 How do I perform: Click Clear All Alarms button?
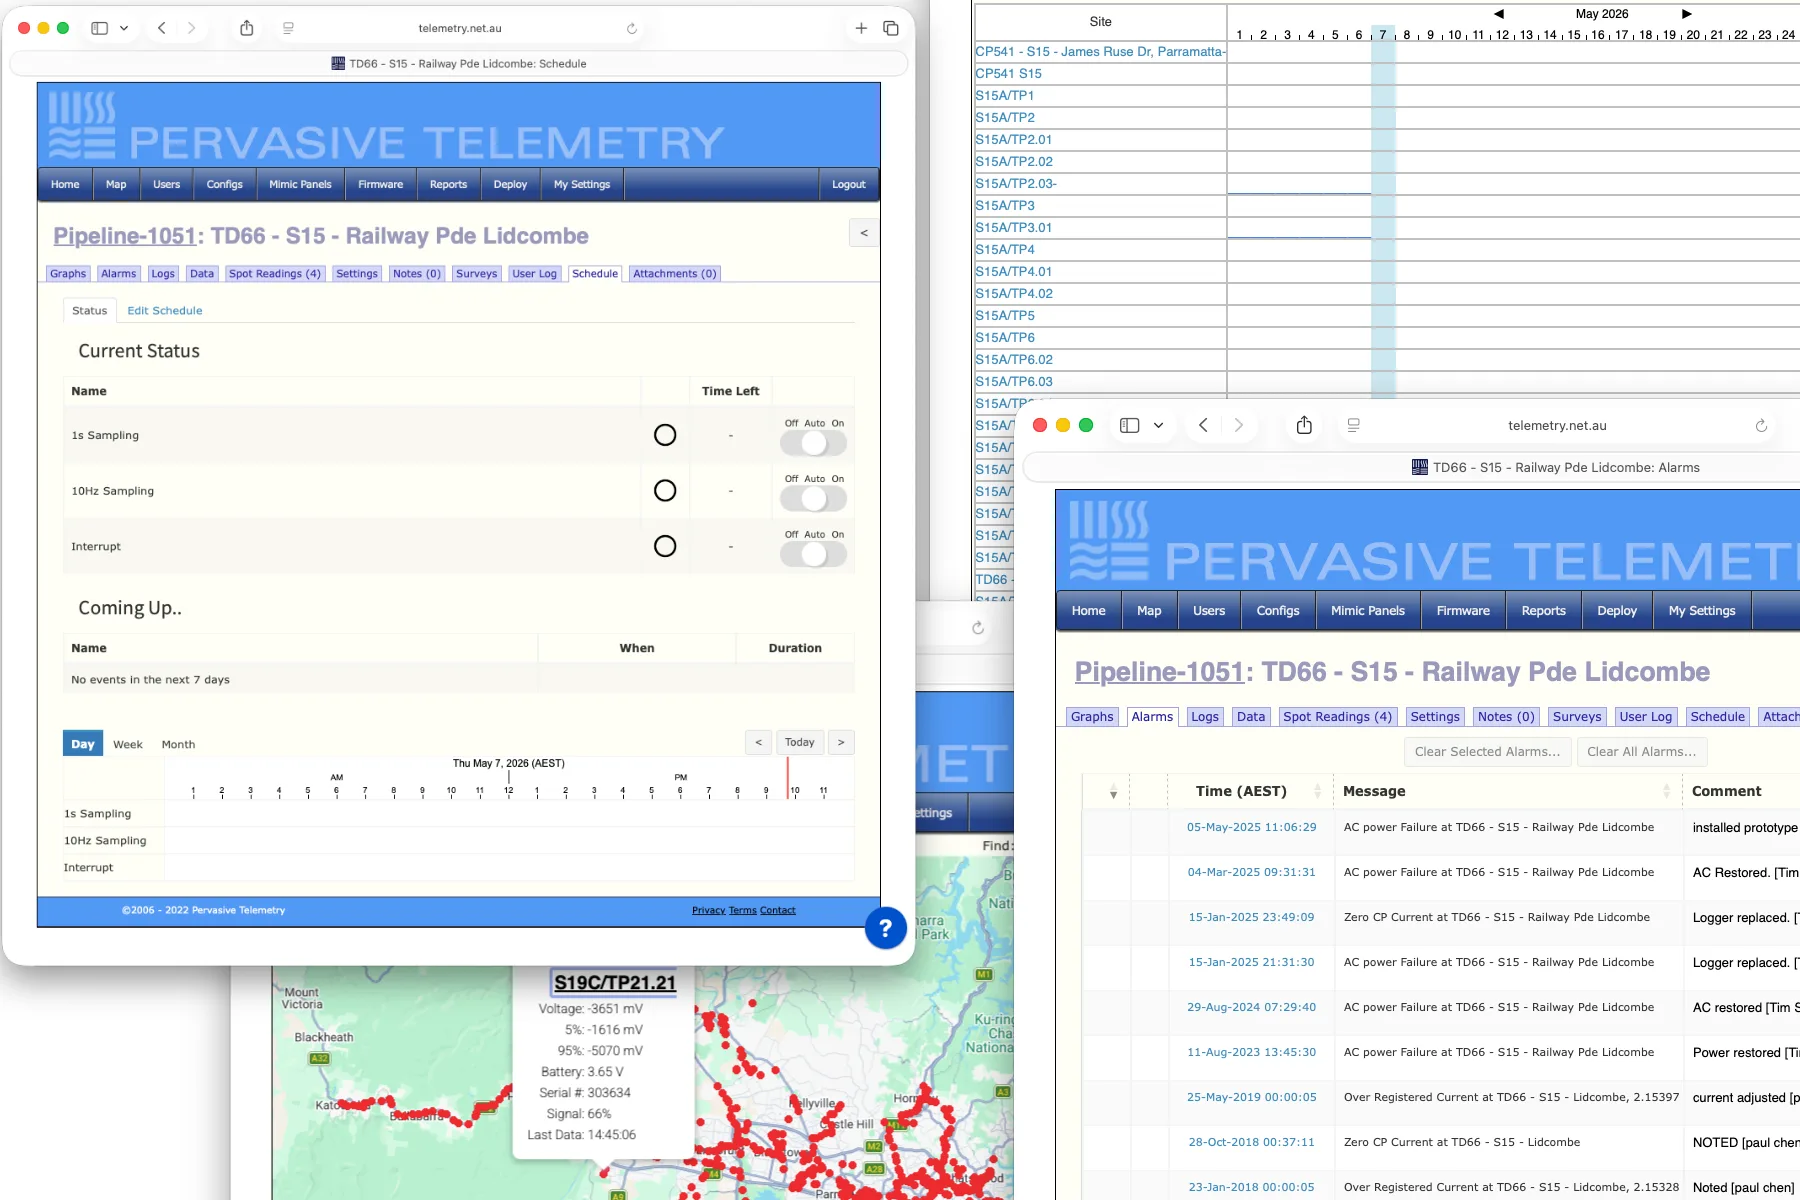[x=1641, y=752]
